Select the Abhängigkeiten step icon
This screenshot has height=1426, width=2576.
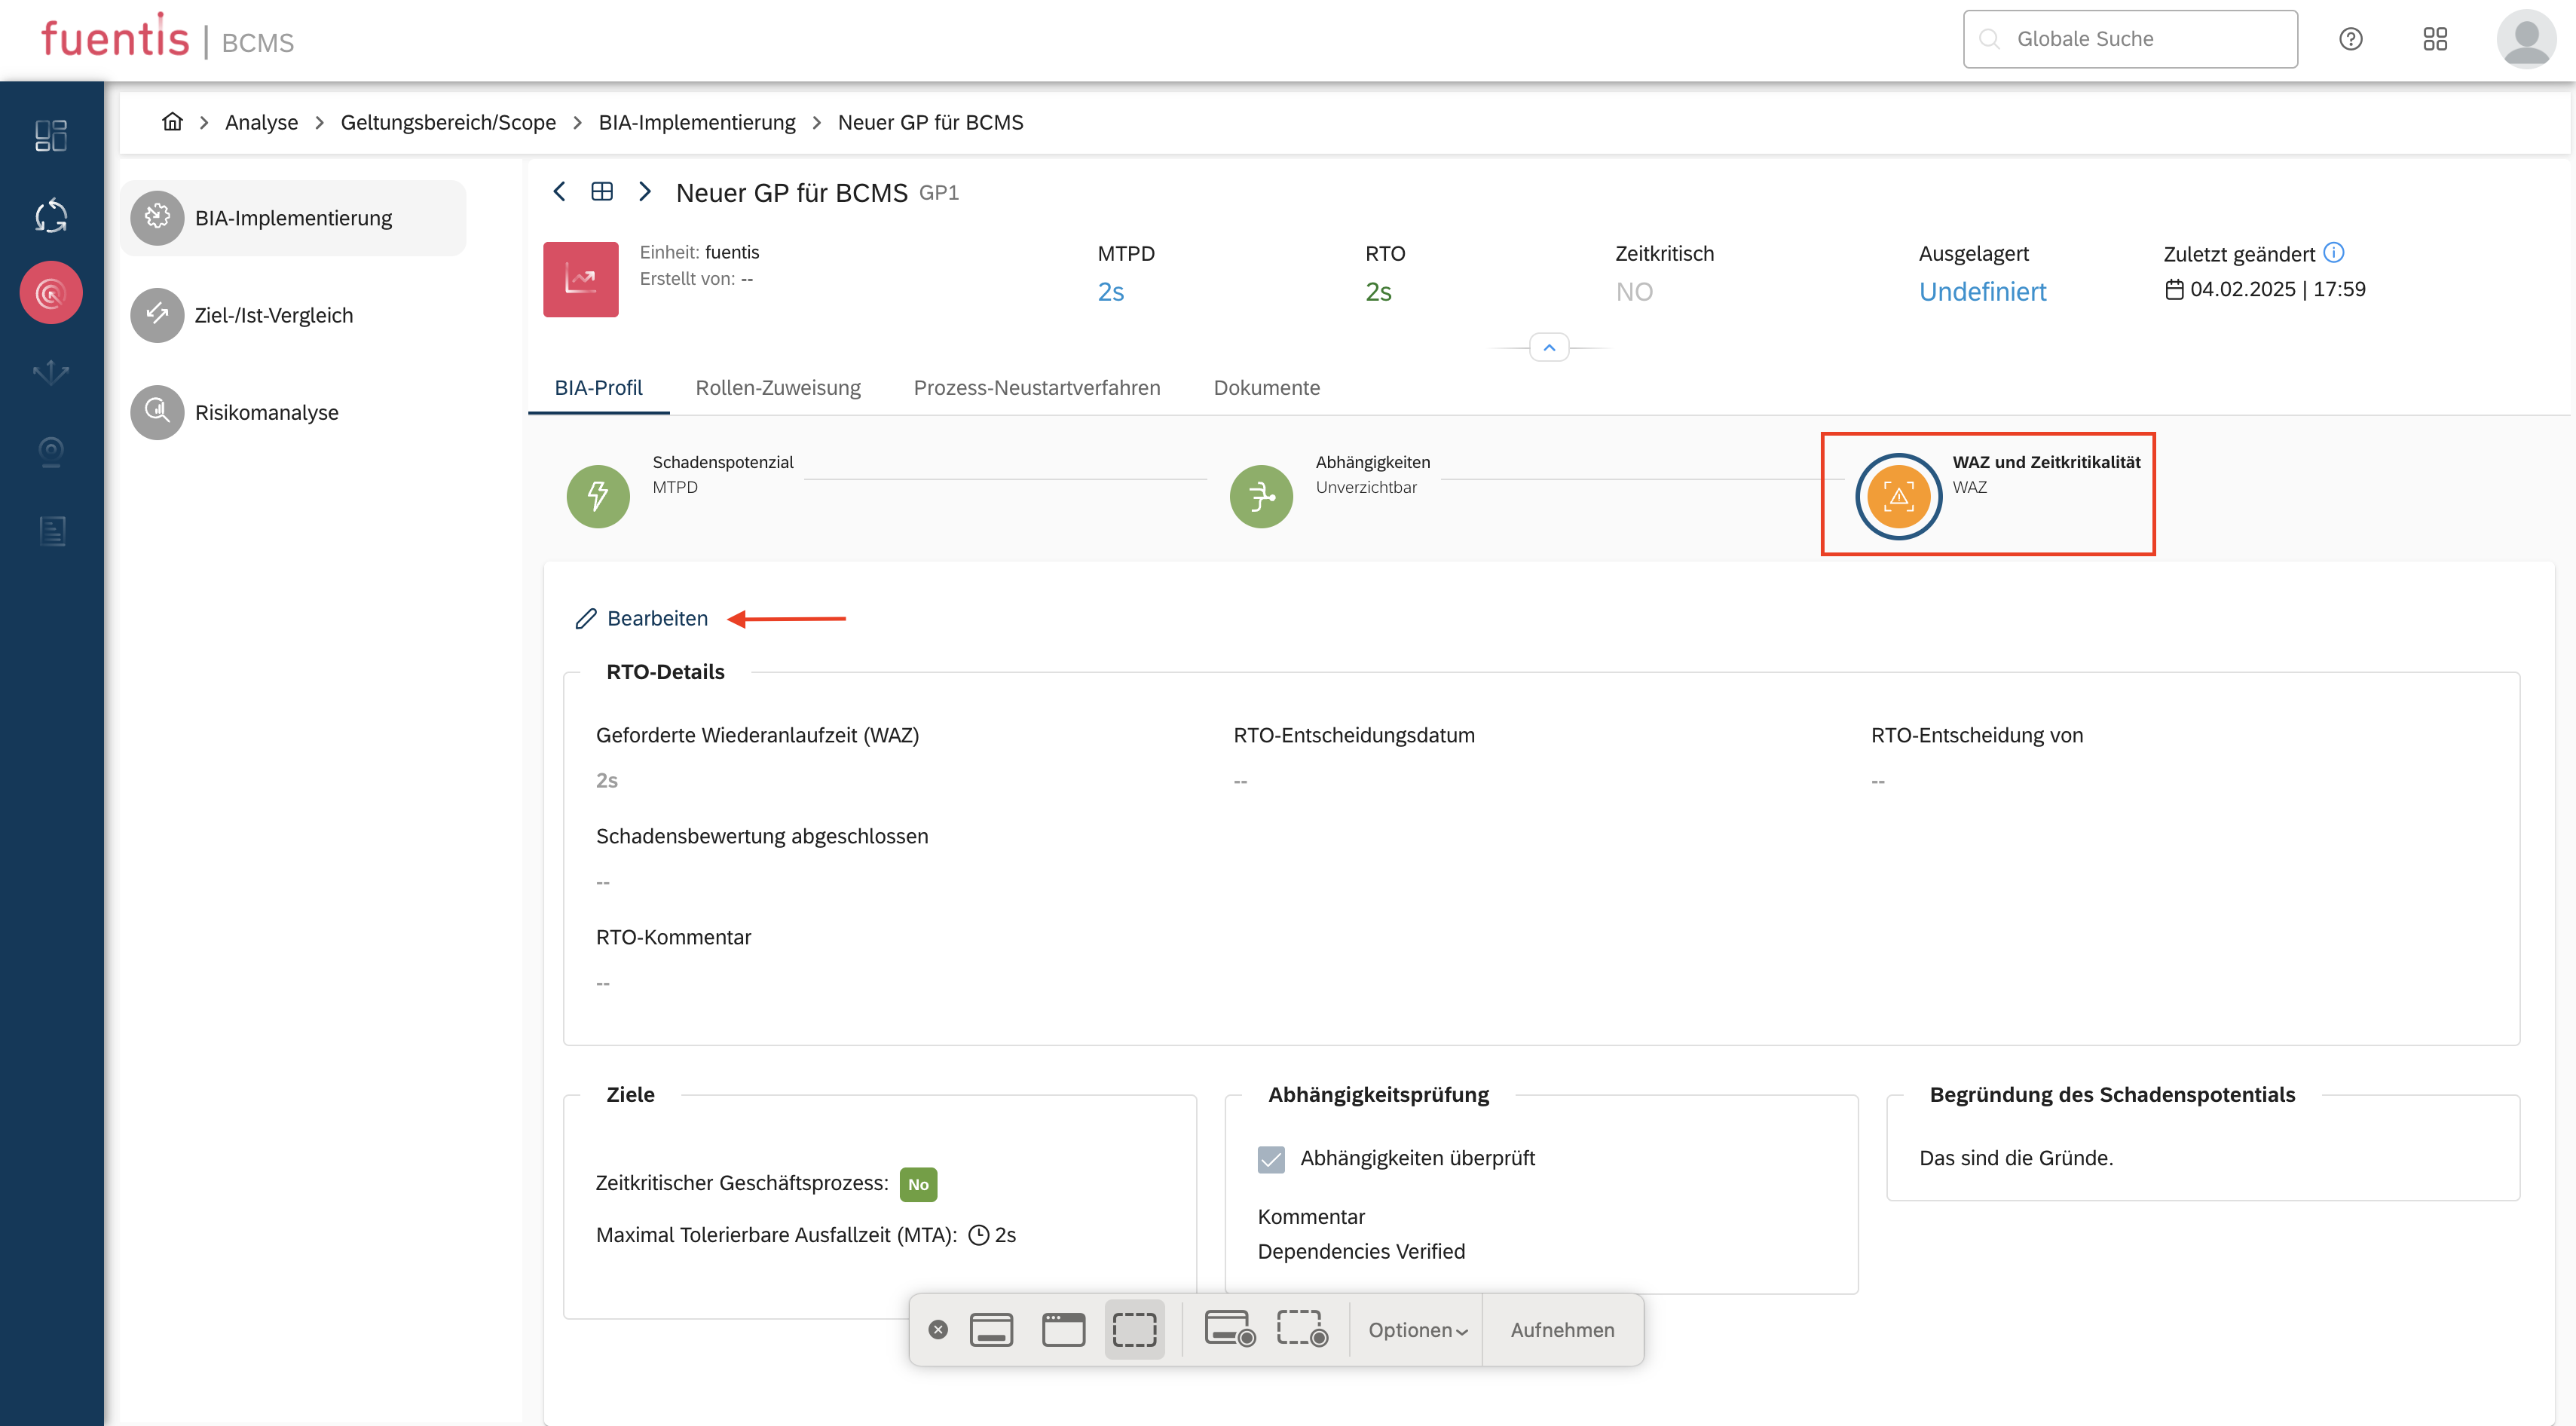click(1260, 496)
